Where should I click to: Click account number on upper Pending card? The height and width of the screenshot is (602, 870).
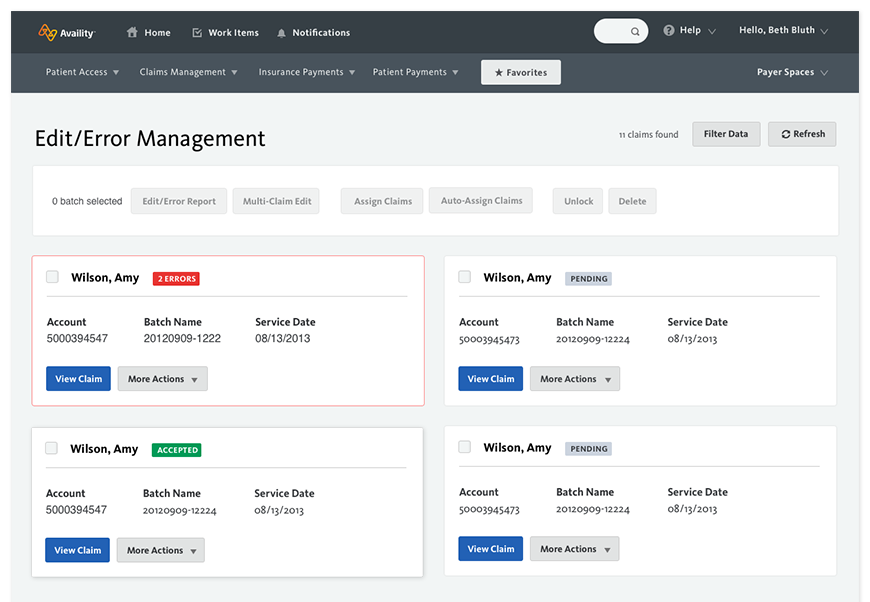coord(489,340)
